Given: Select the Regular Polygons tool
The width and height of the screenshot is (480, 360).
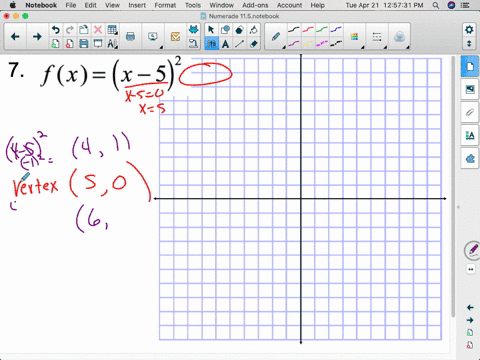Looking at the screenshot, I should click(x=239, y=30).
